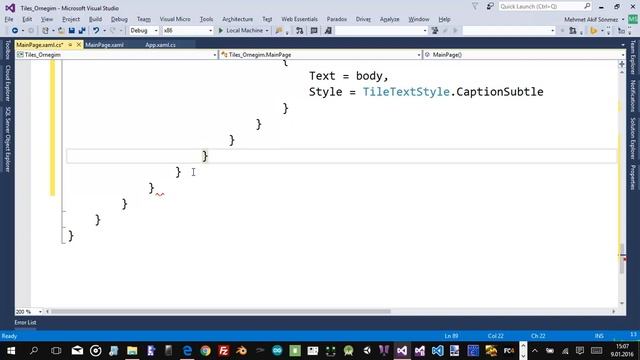This screenshot has width=640, height=360.
Task: Open the Tiles_Ornegim project scope dropdown
Action: [117, 55]
